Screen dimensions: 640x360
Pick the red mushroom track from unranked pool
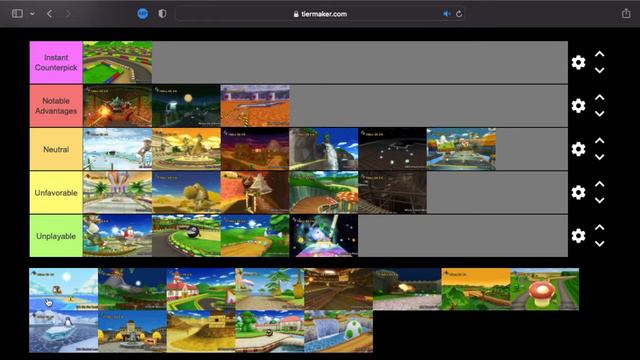(544, 289)
